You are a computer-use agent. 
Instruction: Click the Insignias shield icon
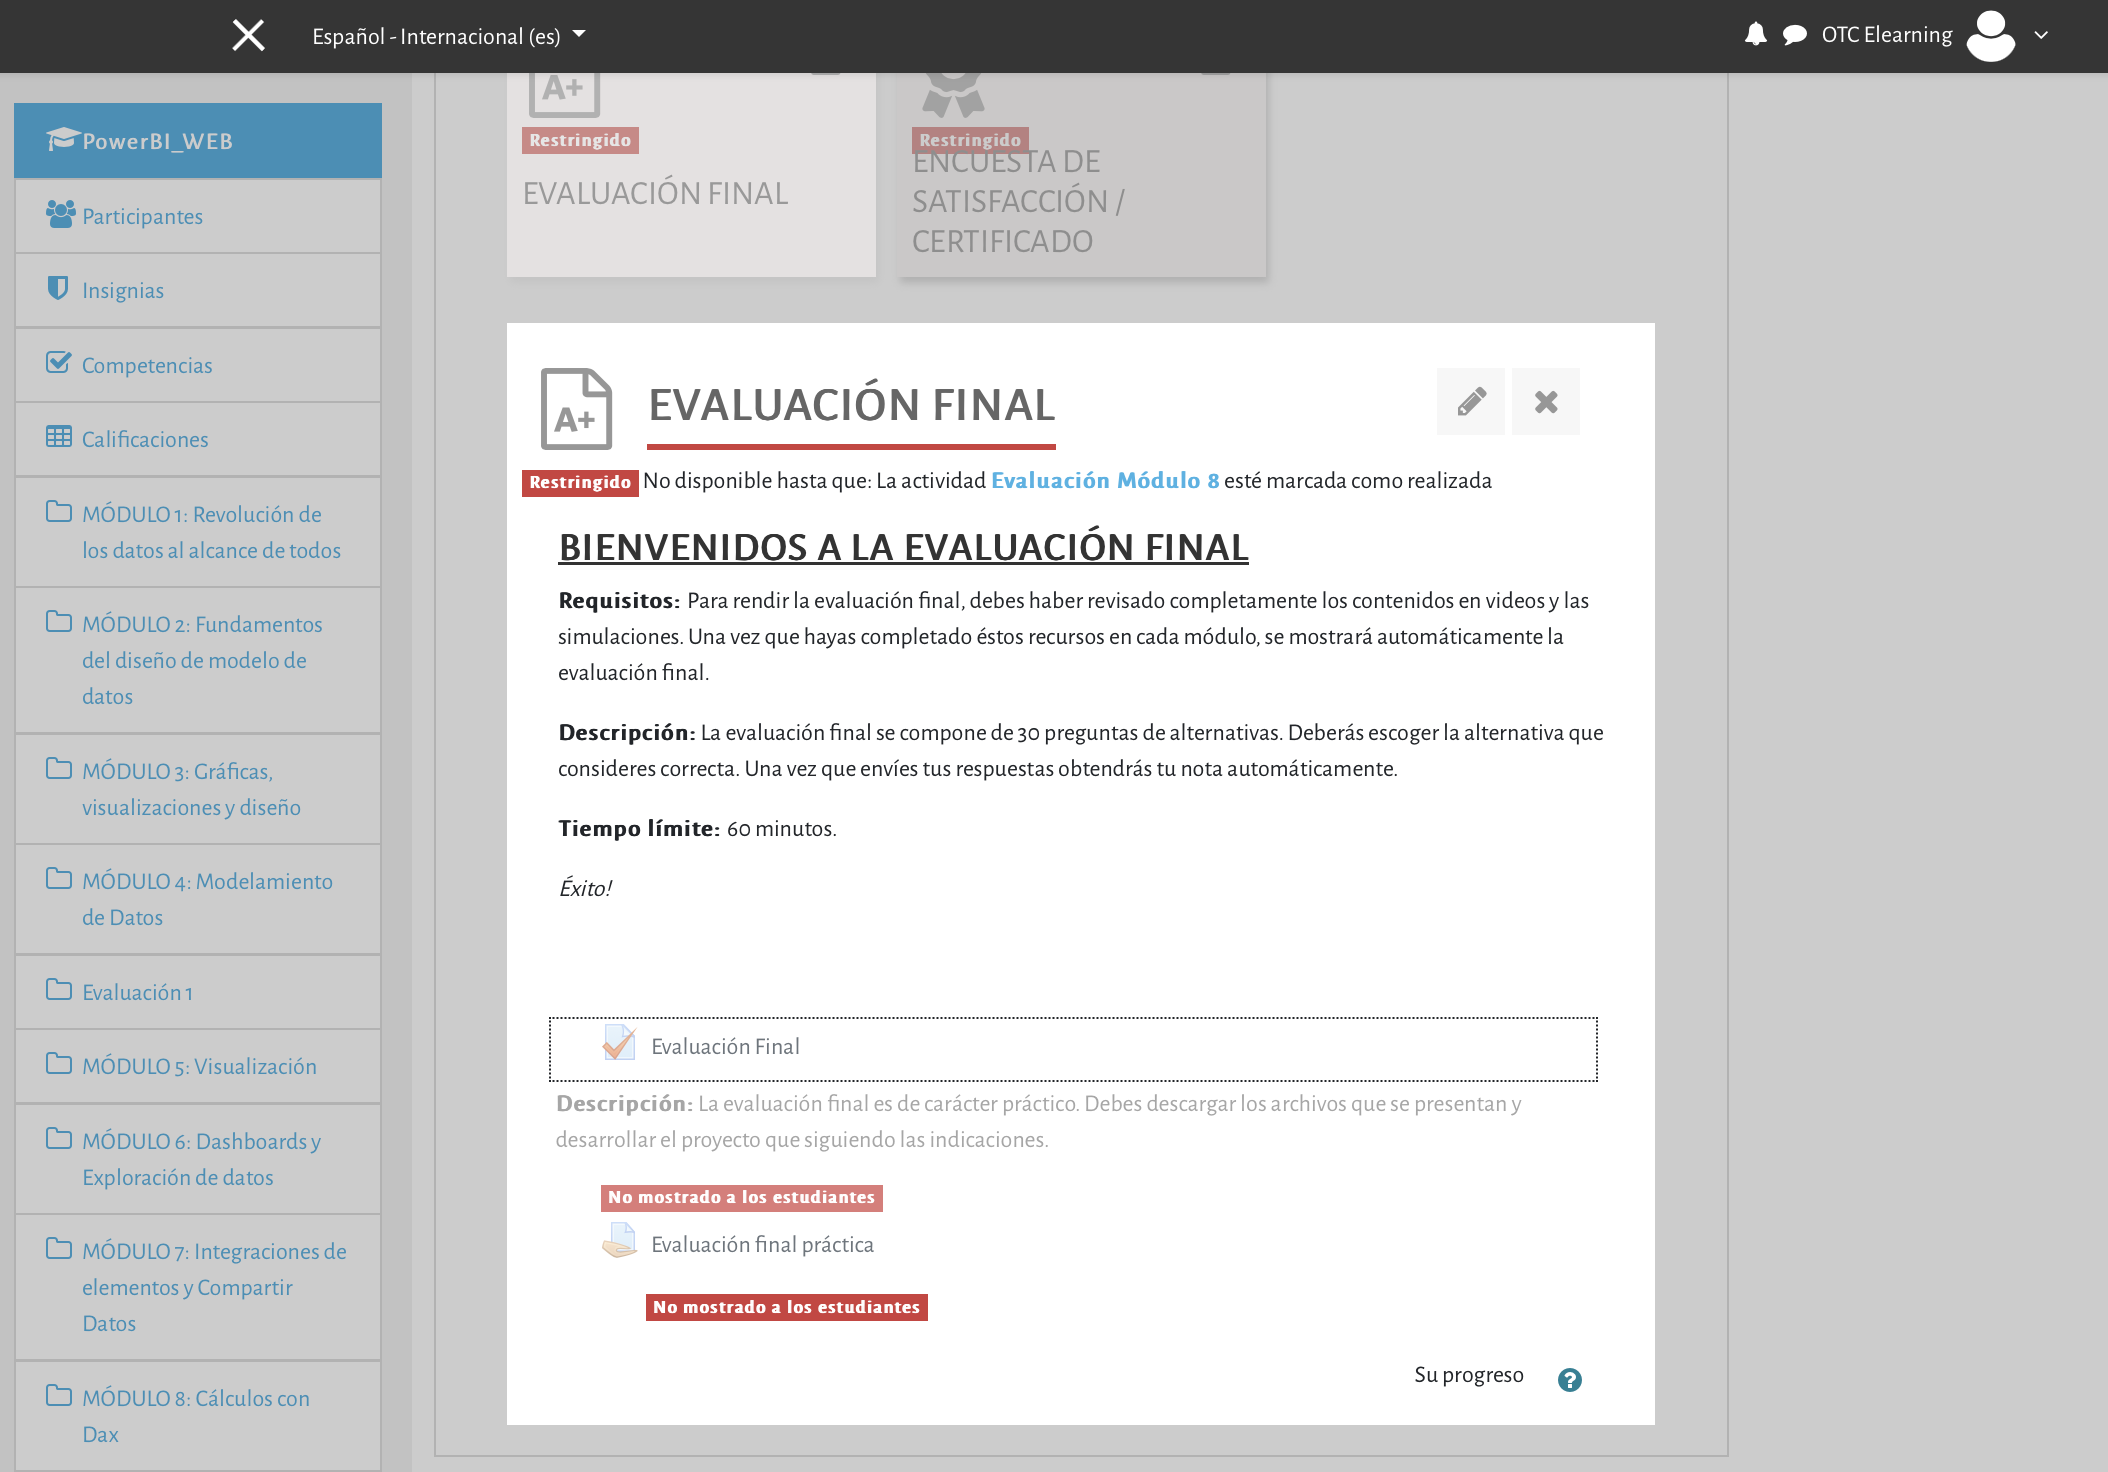pyautogui.click(x=58, y=288)
